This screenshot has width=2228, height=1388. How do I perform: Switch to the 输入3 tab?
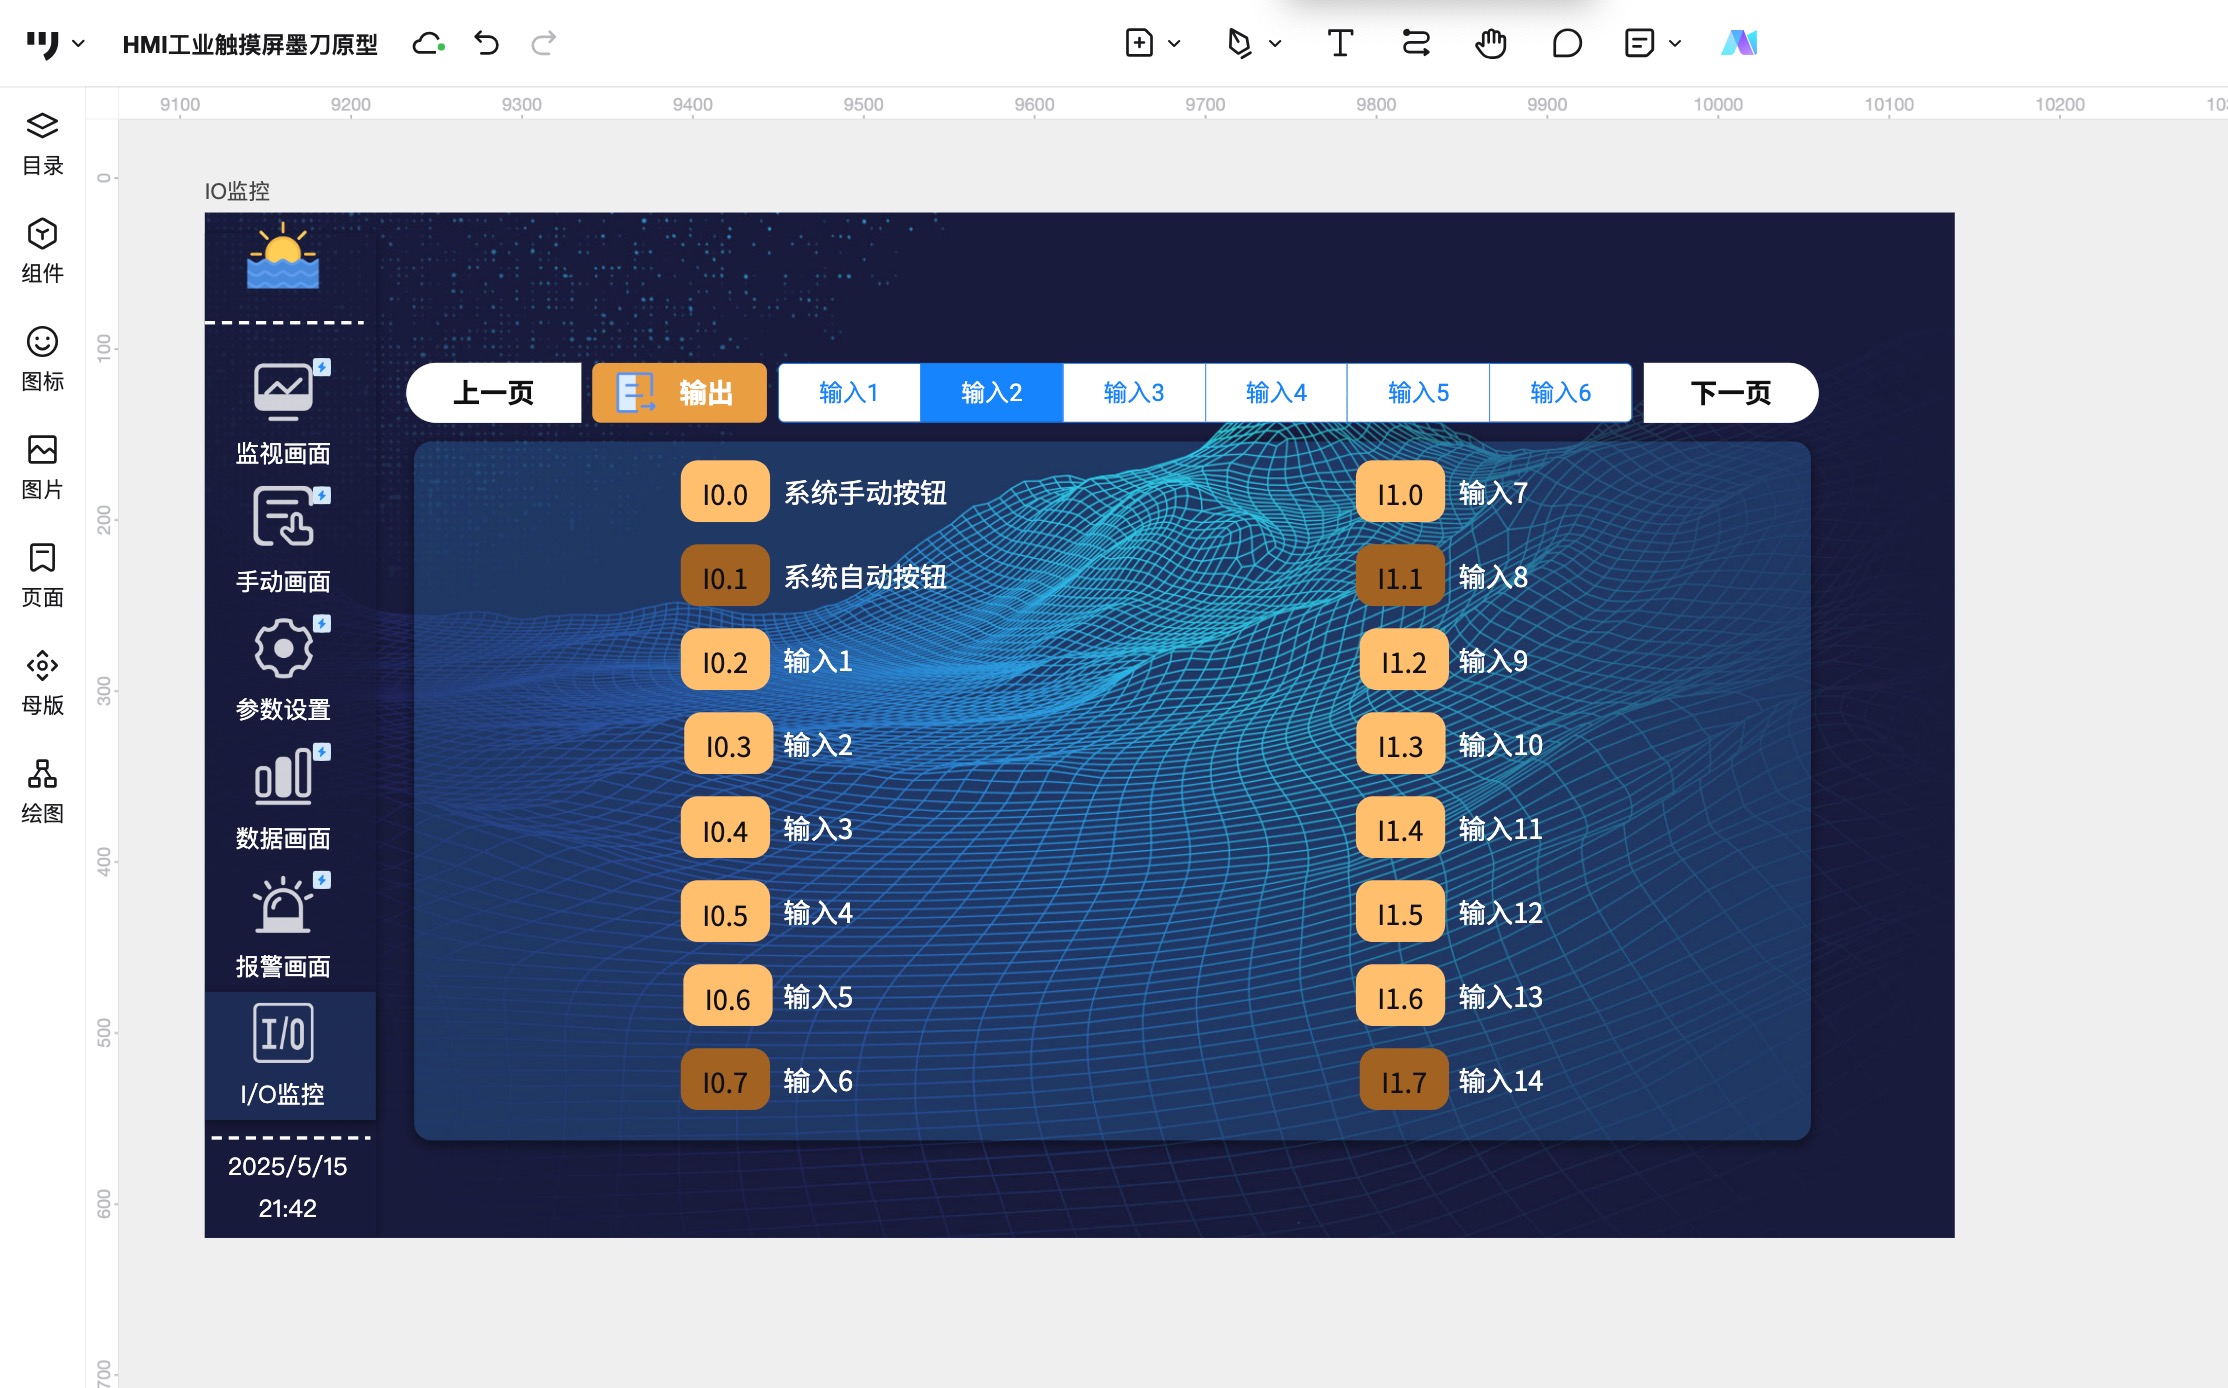(1133, 392)
